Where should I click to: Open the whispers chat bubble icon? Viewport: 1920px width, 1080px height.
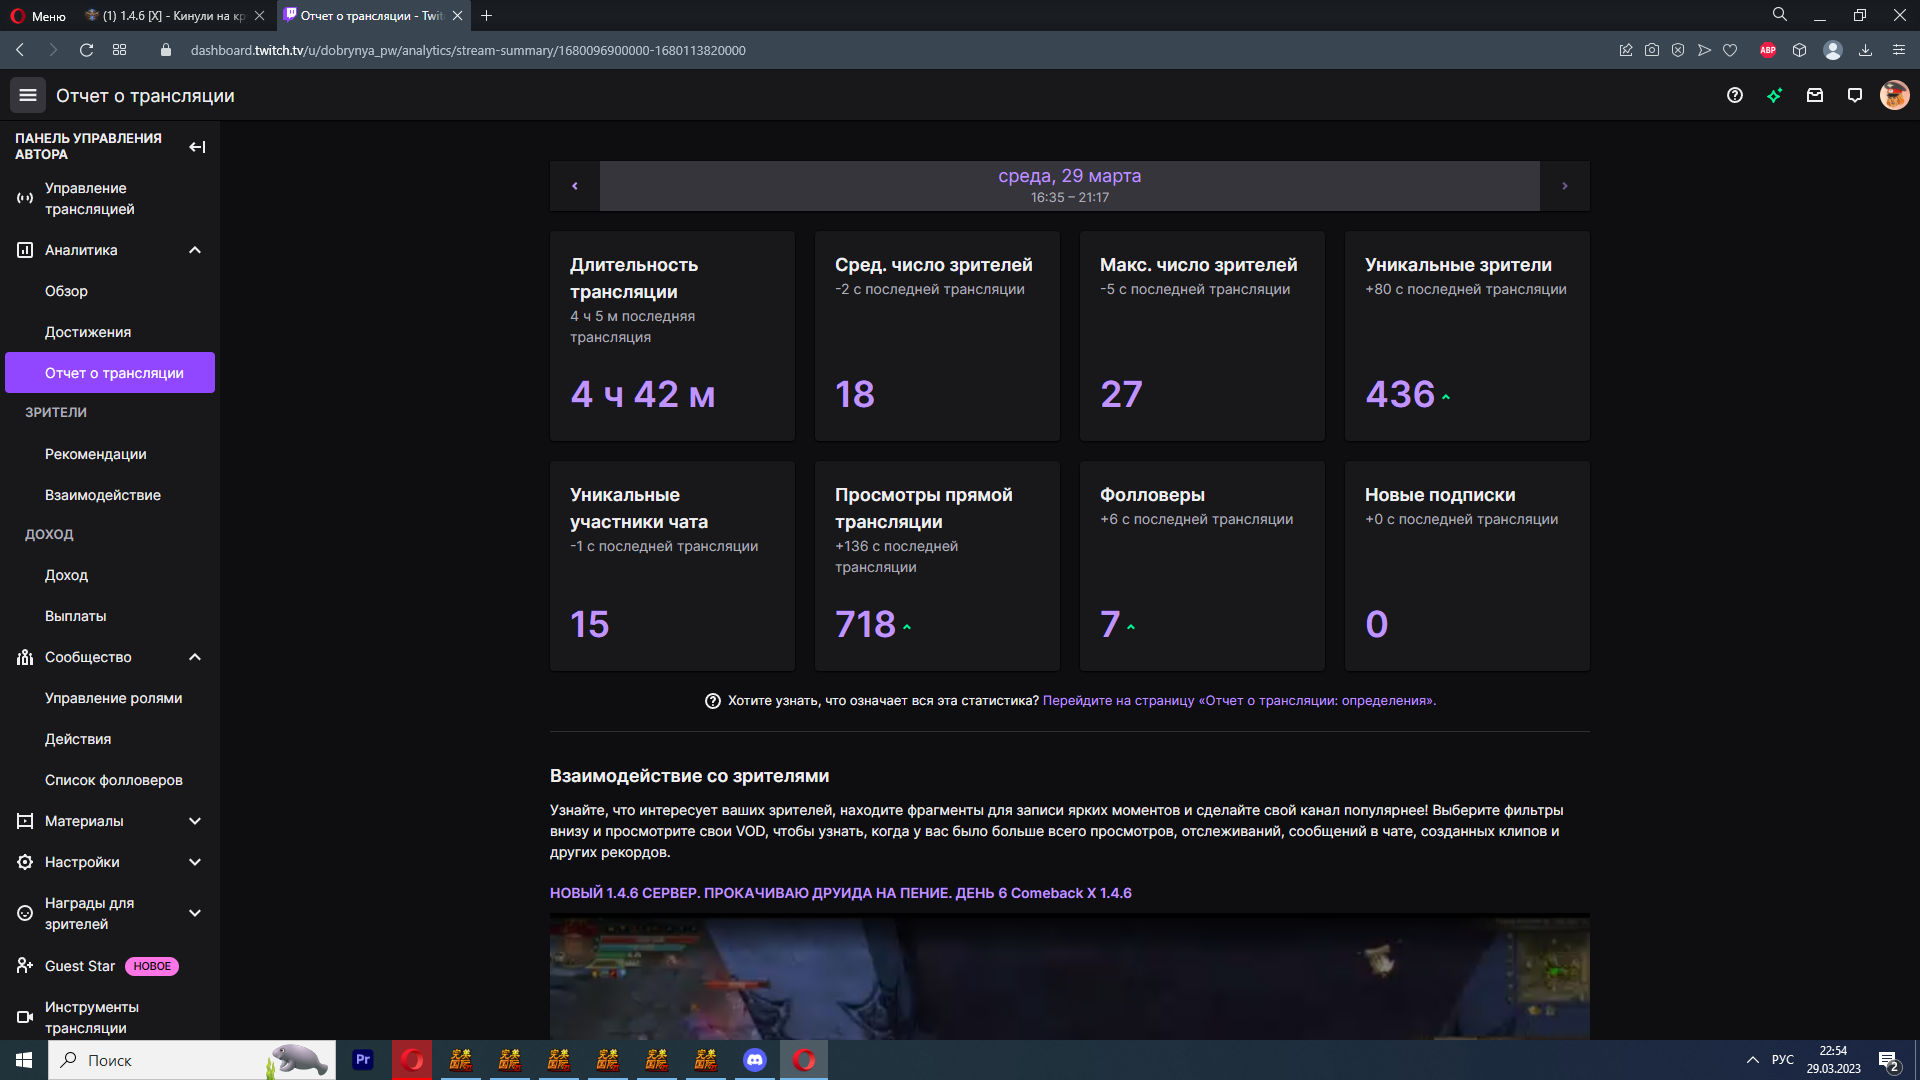(1855, 95)
